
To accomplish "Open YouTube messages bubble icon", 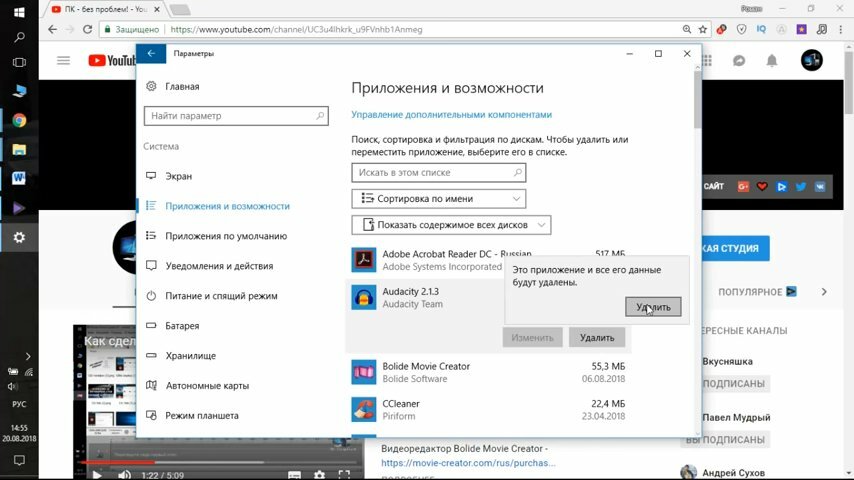I will (739, 60).
